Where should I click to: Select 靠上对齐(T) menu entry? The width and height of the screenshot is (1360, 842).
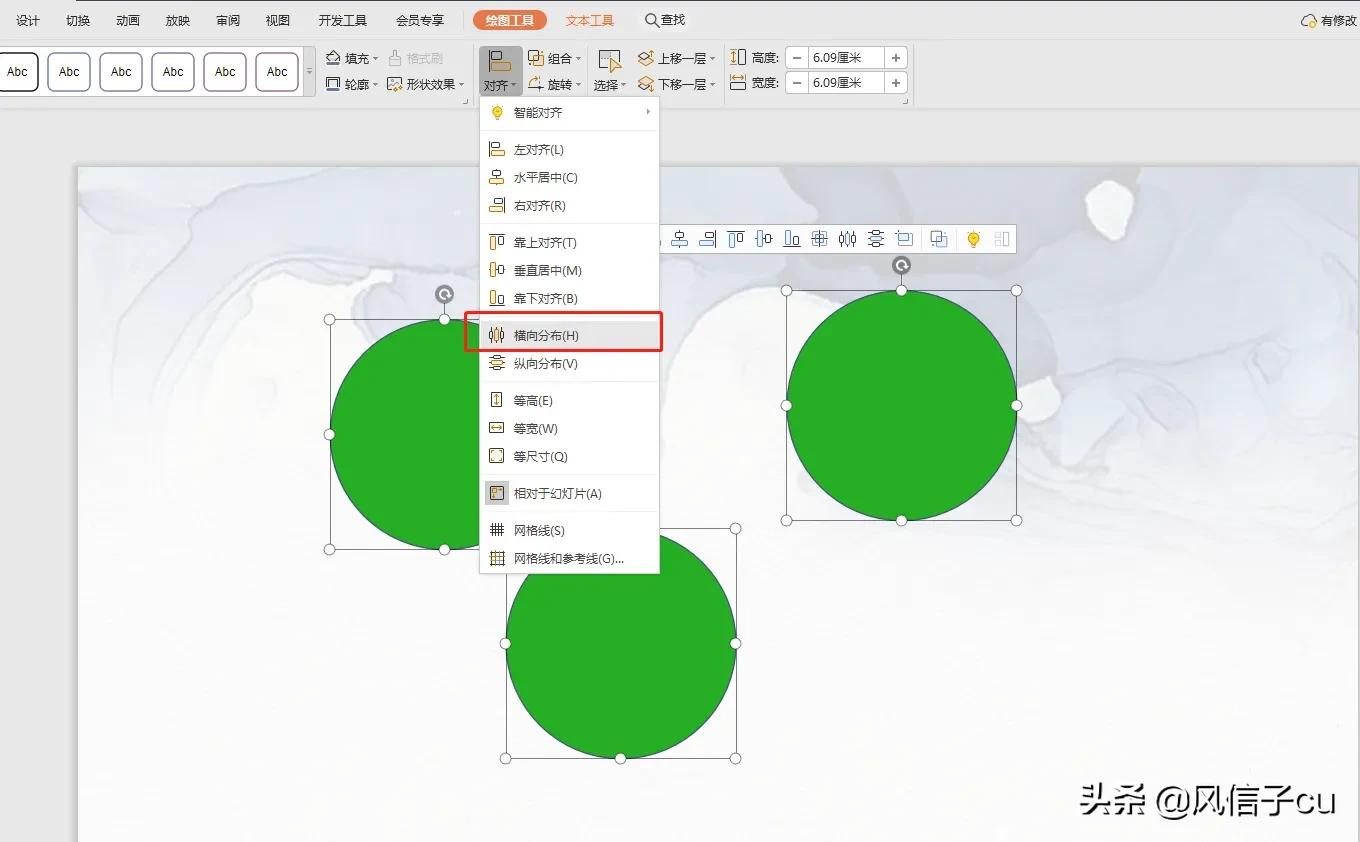(569, 243)
